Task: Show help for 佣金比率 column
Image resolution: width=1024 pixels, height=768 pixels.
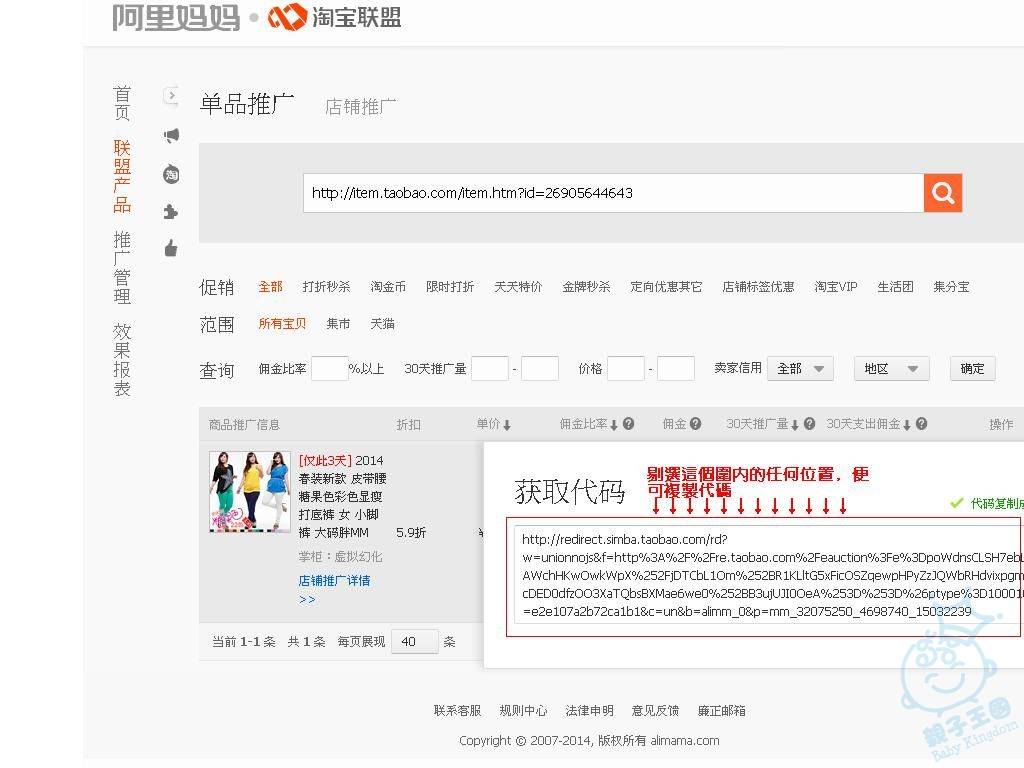Action: click(628, 424)
